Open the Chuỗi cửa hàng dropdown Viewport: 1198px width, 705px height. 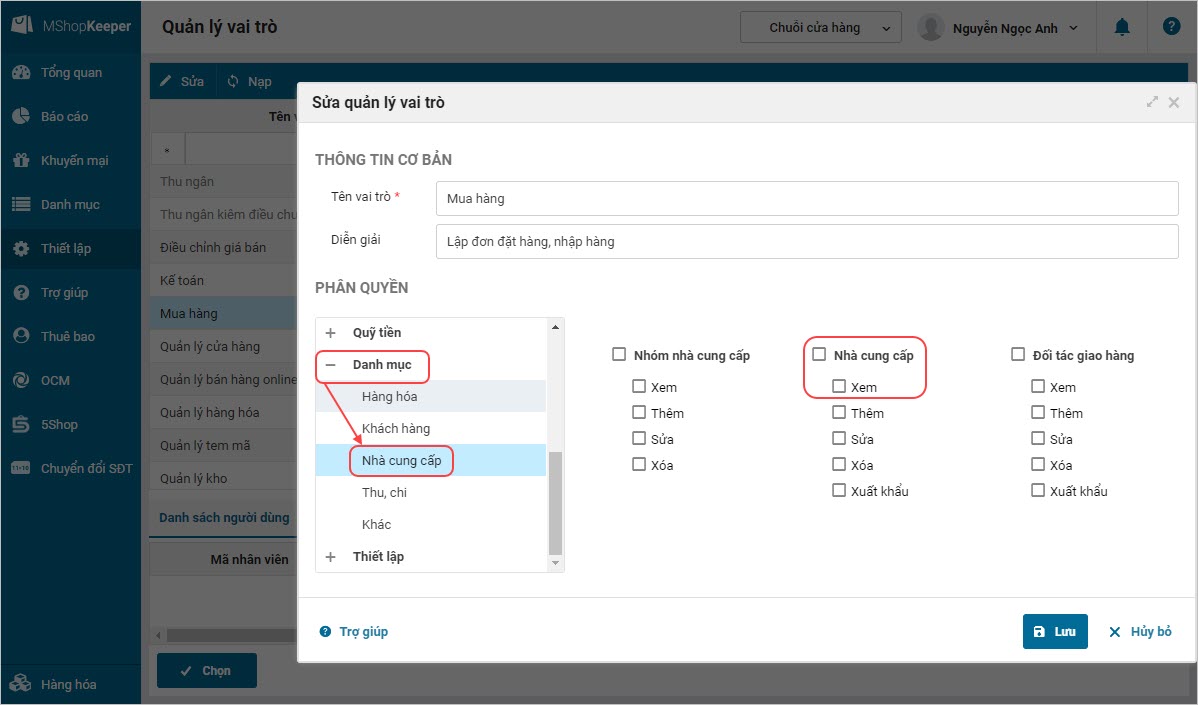pos(820,28)
